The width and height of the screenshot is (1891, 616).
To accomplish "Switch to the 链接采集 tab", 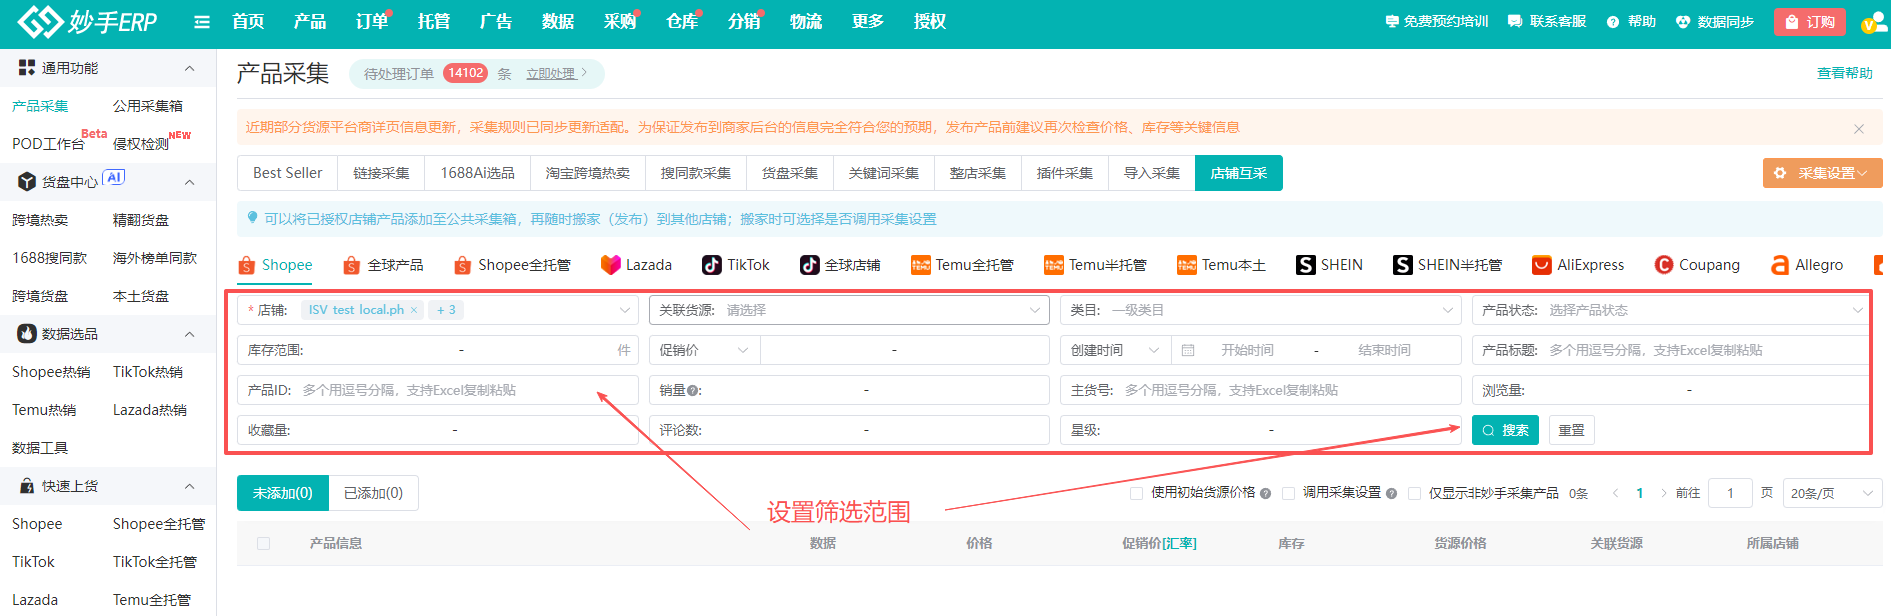I will 381,173.
